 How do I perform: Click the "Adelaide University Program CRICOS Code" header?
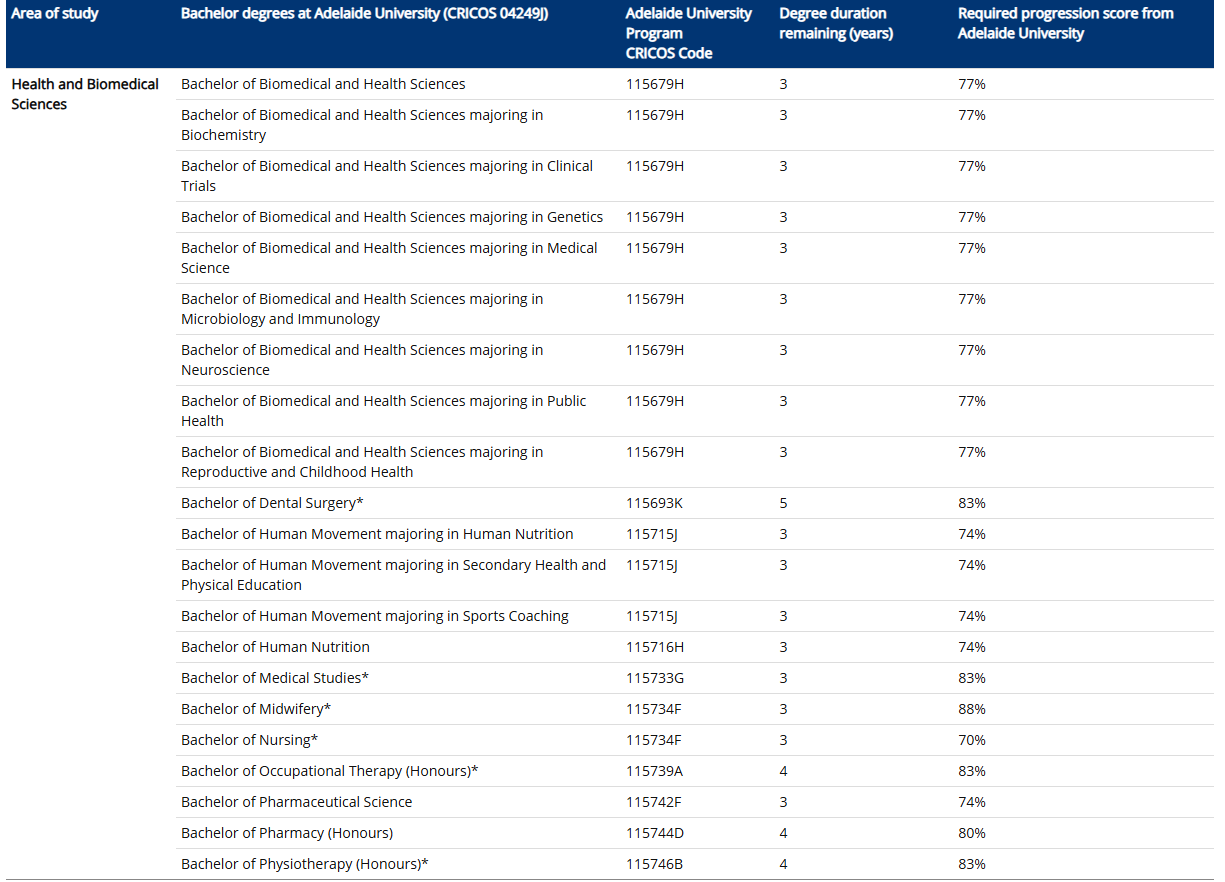(x=688, y=33)
